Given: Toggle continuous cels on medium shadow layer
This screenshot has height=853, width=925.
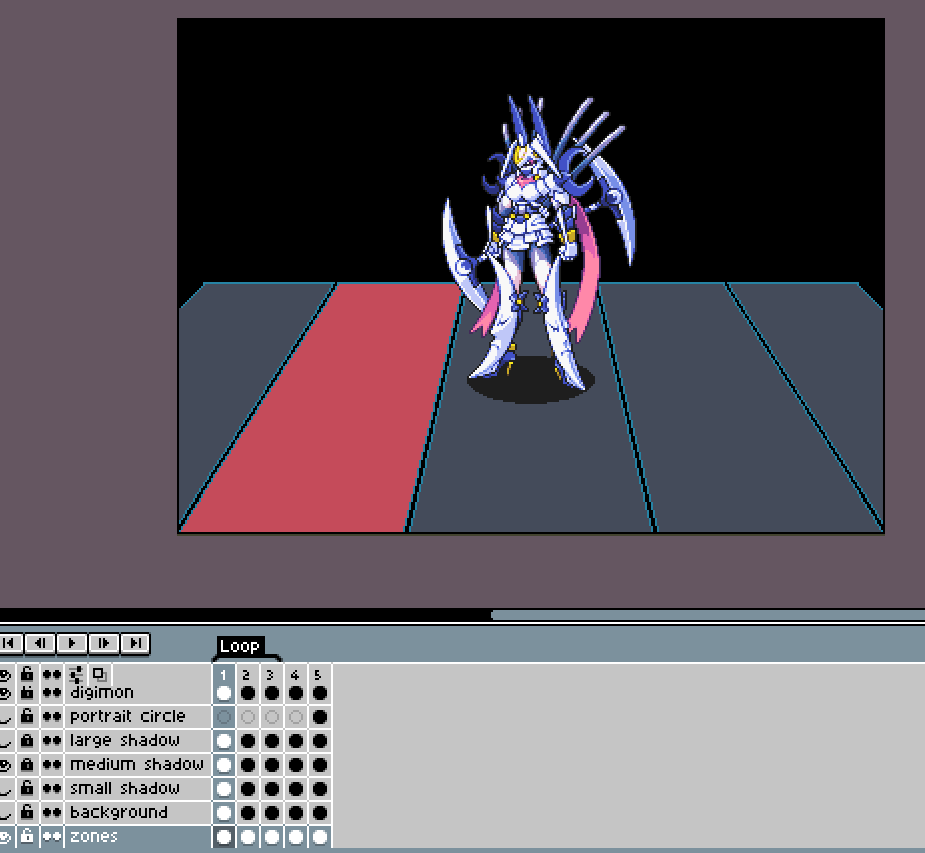Looking at the screenshot, I should pyautogui.click(x=52, y=765).
